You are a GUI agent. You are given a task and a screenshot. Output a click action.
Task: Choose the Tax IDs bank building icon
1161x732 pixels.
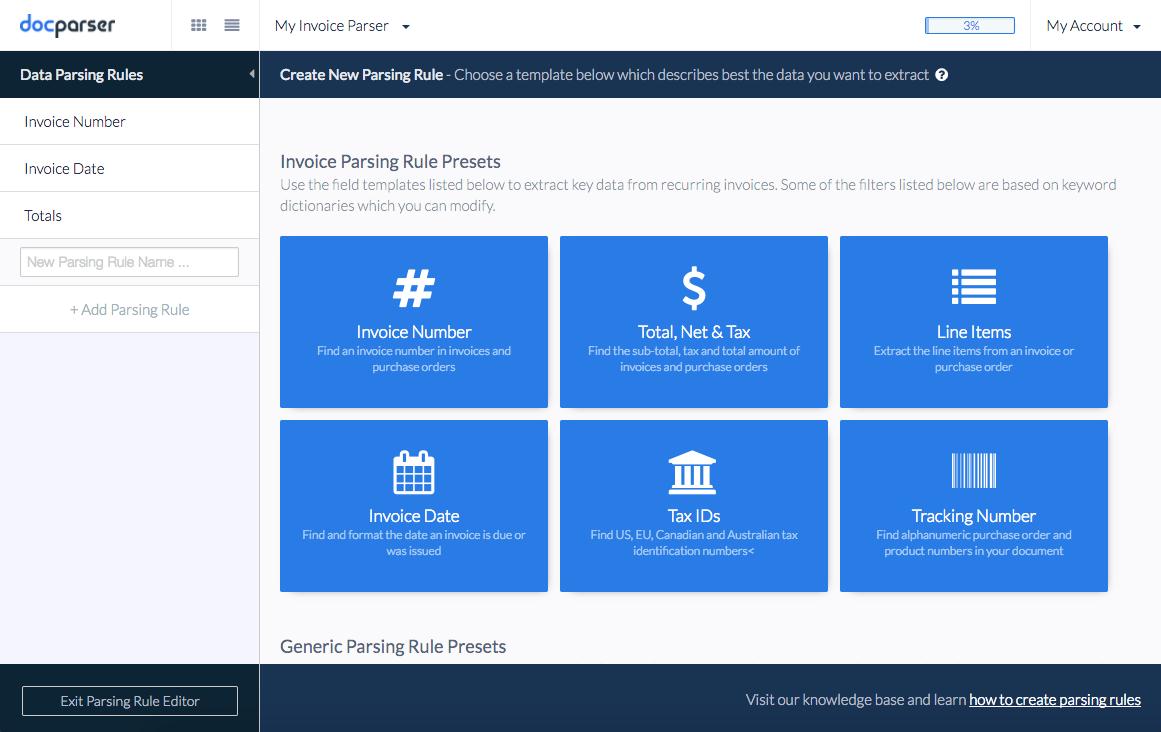pos(693,472)
